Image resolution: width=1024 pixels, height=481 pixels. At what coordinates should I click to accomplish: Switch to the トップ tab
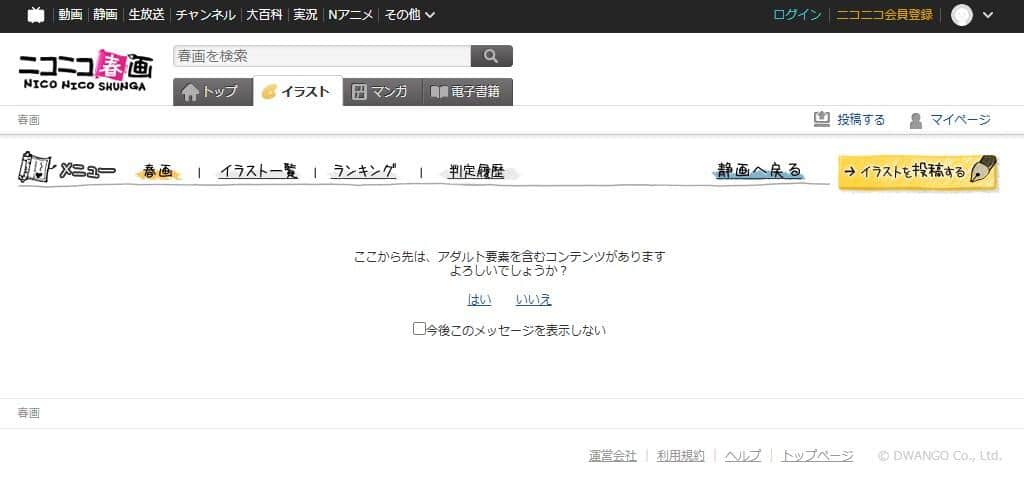212,92
